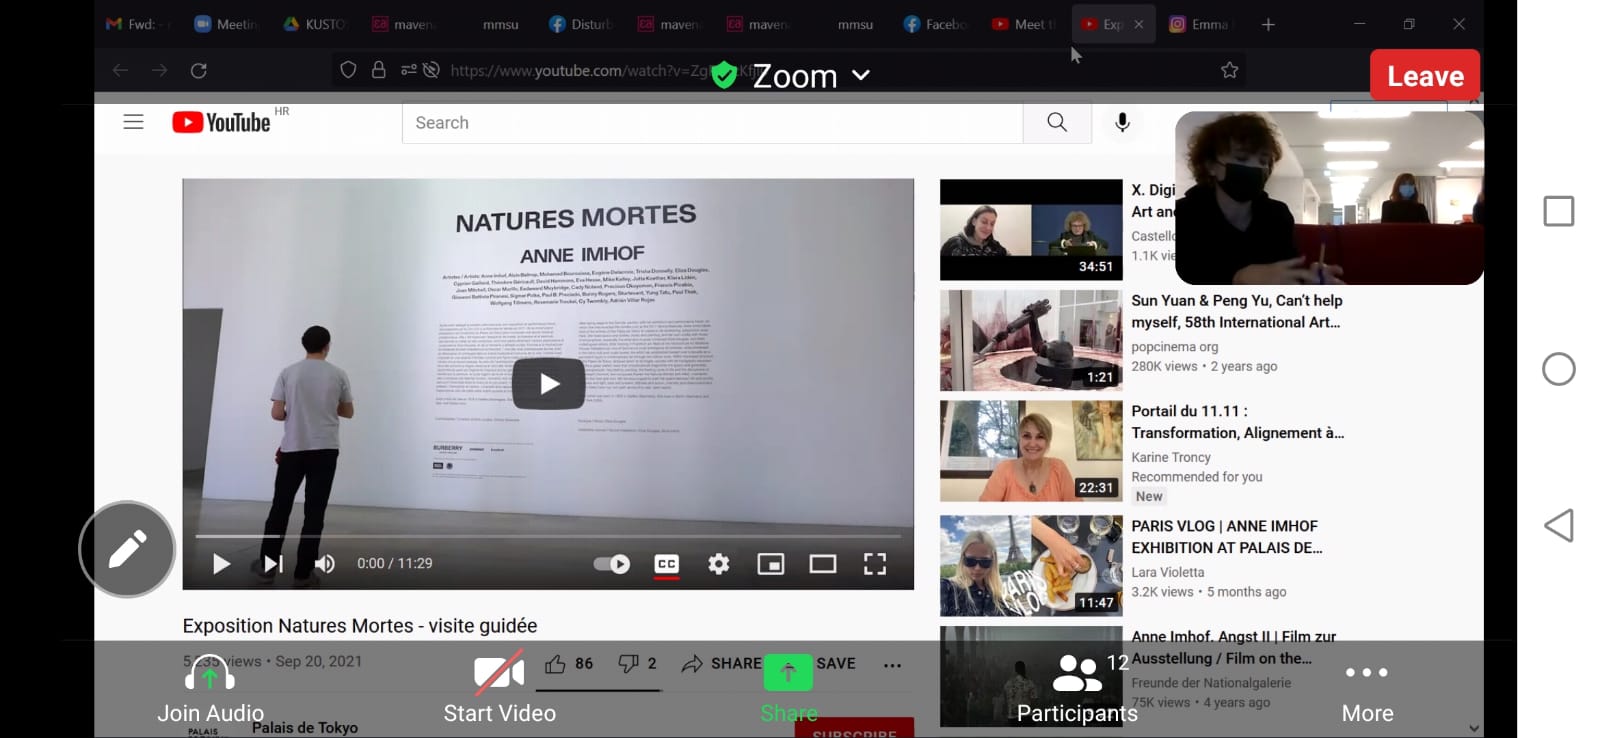Mute the video volume speaker
Screen dimensions: 1600x738
pyautogui.click(x=325, y=564)
